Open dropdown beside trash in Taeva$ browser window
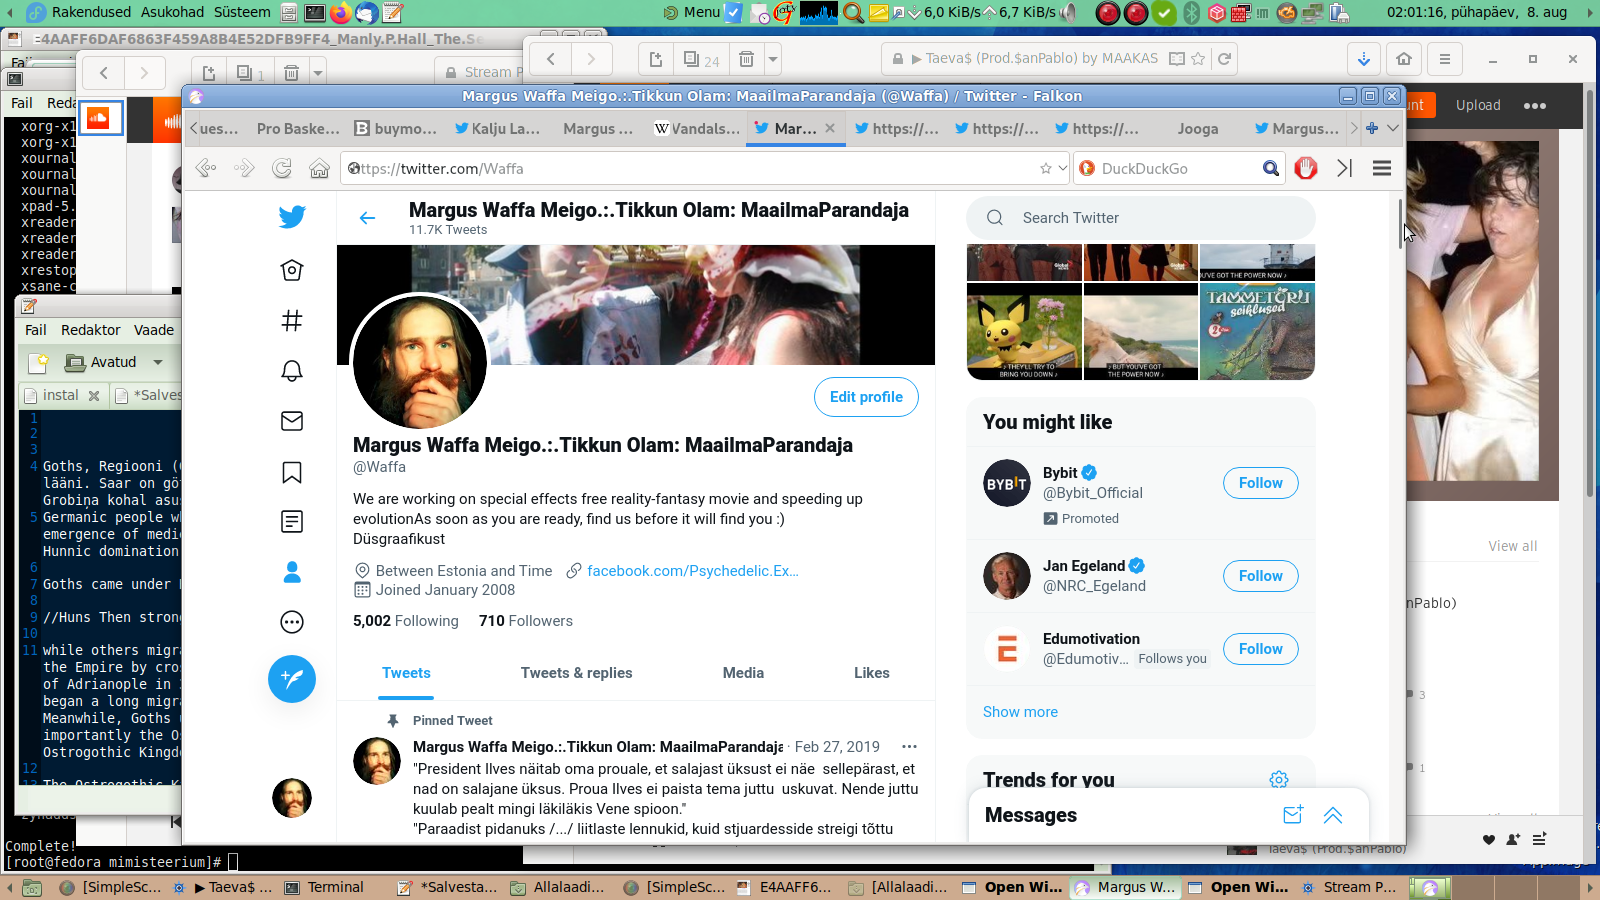Image resolution: width=1600 pixels, height=900 pixels. click(773, 59)
